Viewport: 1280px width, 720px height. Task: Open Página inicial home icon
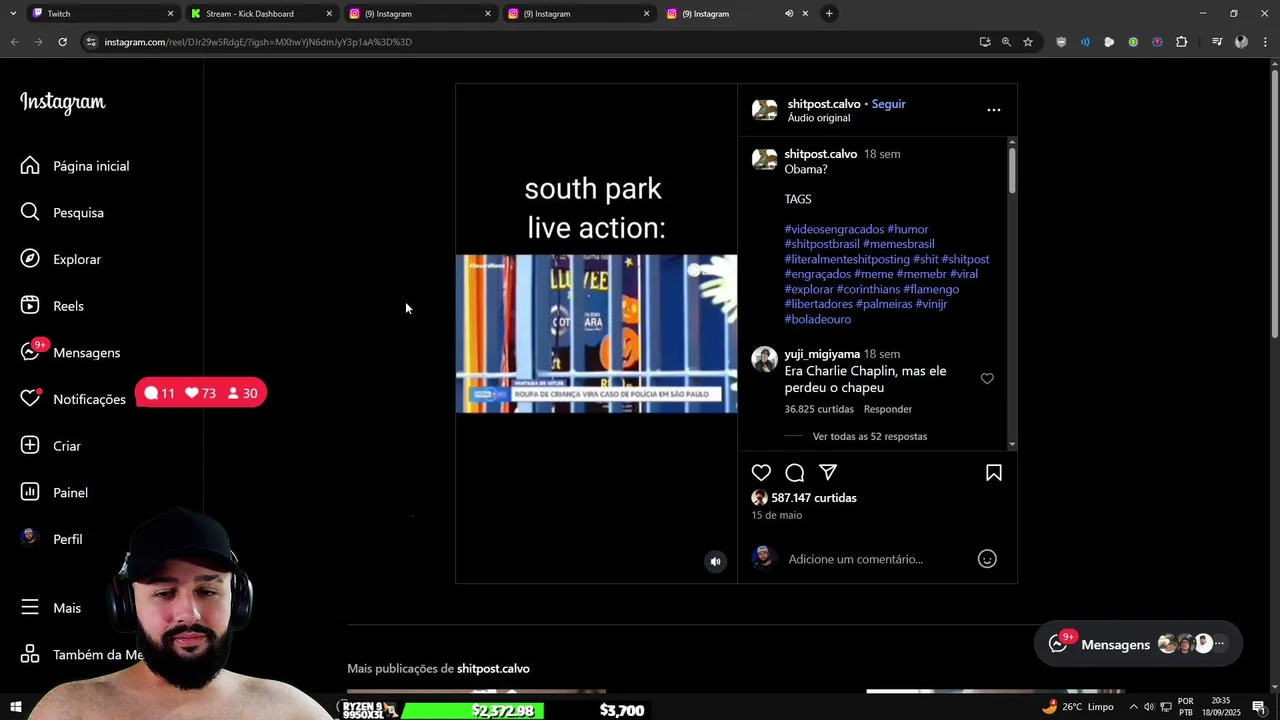tap(30, 166)
